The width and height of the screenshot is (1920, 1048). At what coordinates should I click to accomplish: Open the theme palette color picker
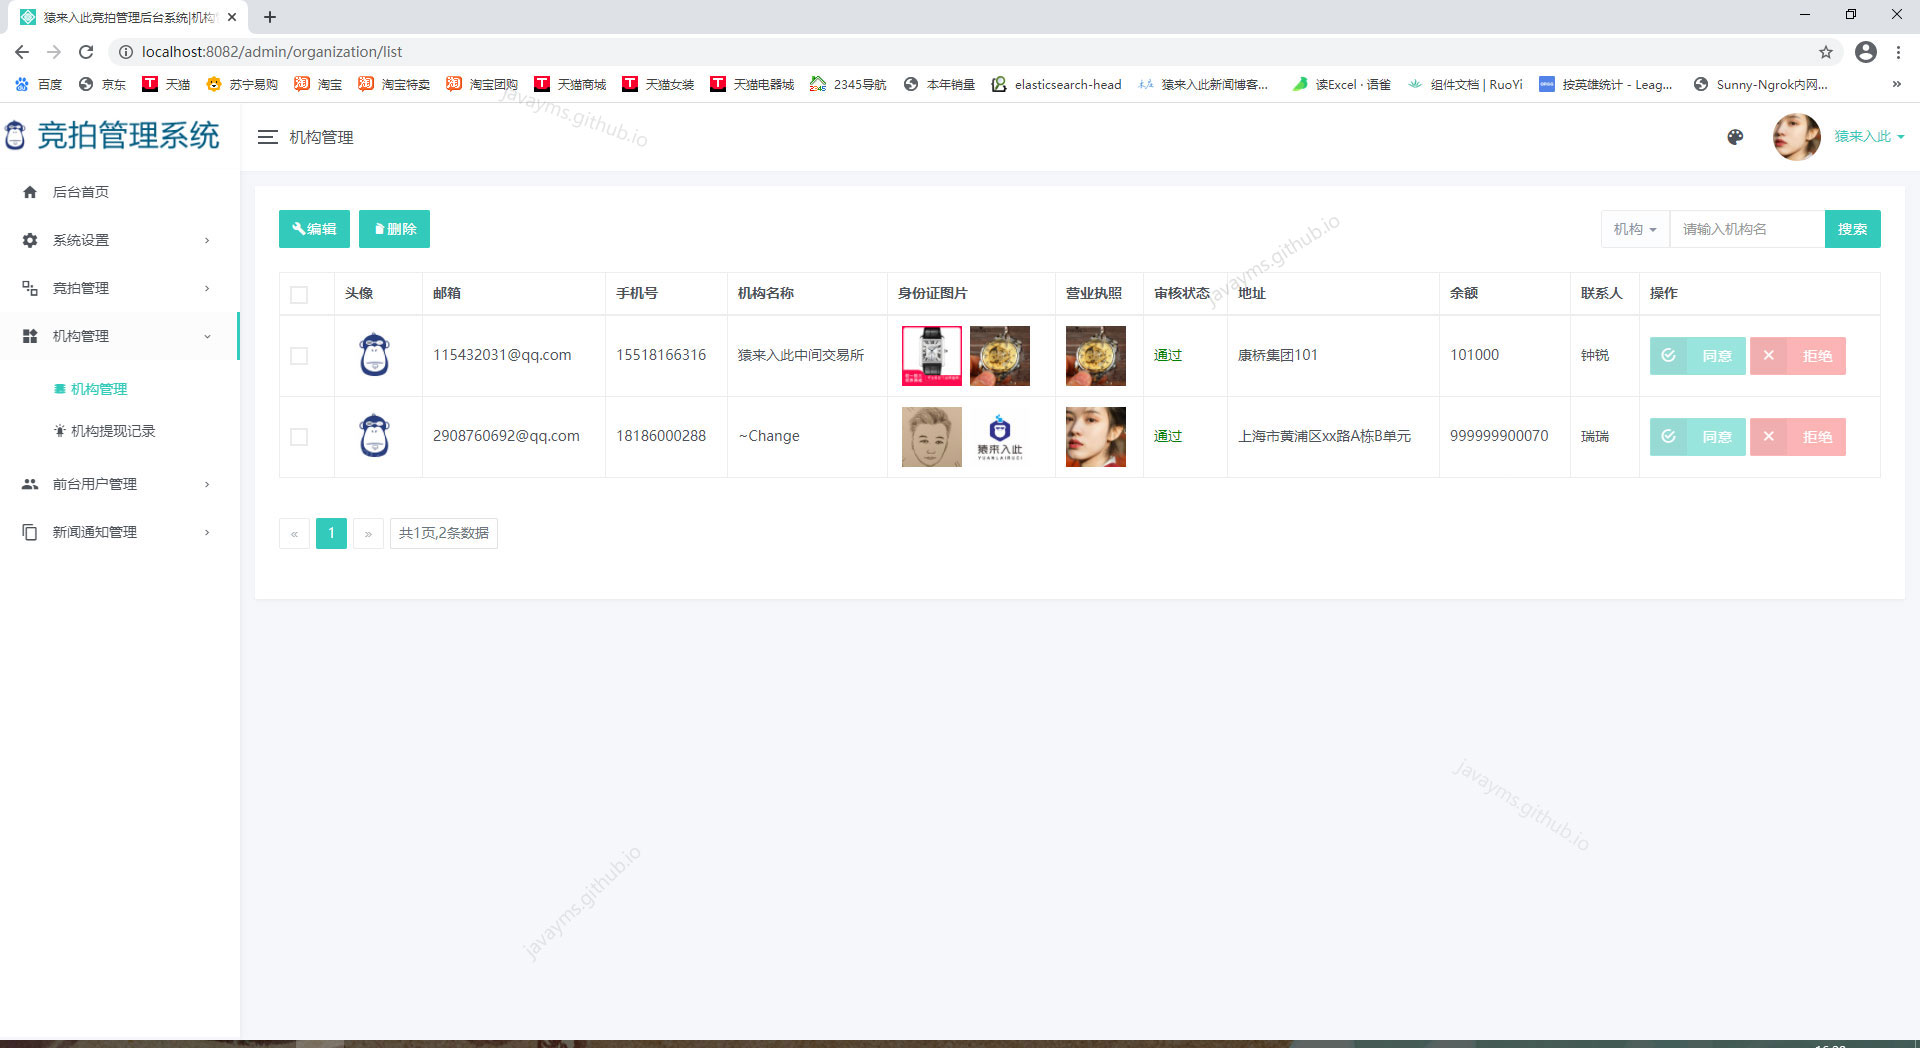[x=1735, y=137]
